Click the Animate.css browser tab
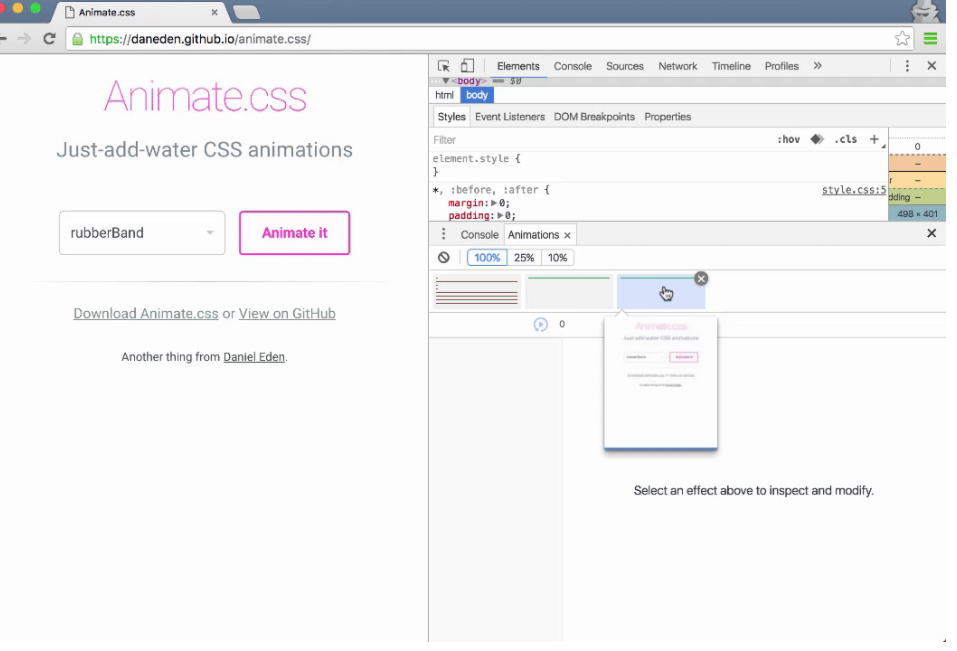This screenshot has width=957, height=651. click(x=140, y=12)
